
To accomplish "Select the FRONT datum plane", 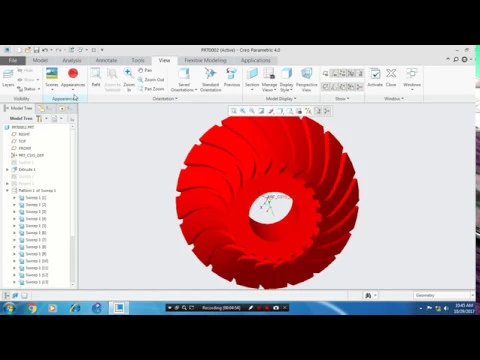I will [x=25, y=148].
